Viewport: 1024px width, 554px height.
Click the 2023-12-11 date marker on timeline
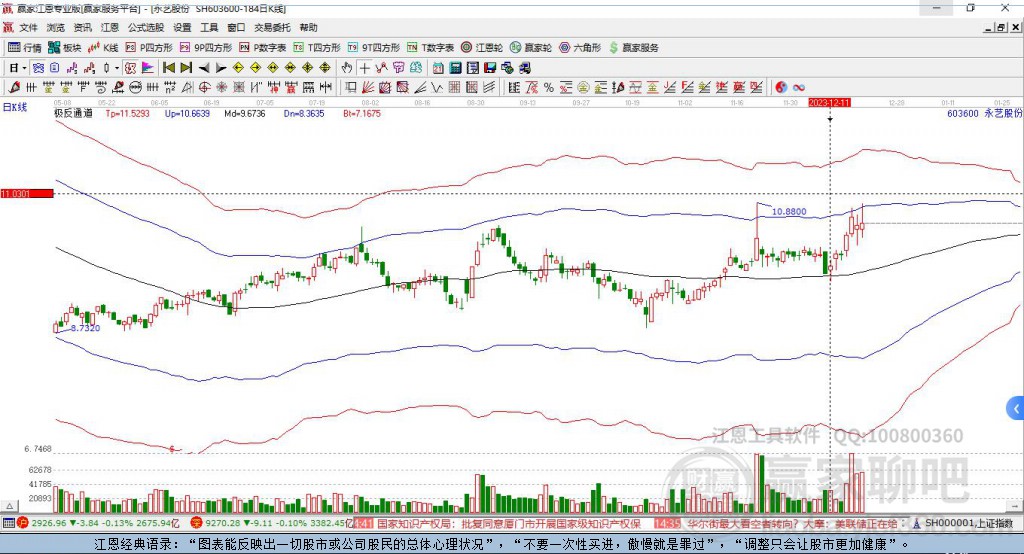[x=829, y=102]
